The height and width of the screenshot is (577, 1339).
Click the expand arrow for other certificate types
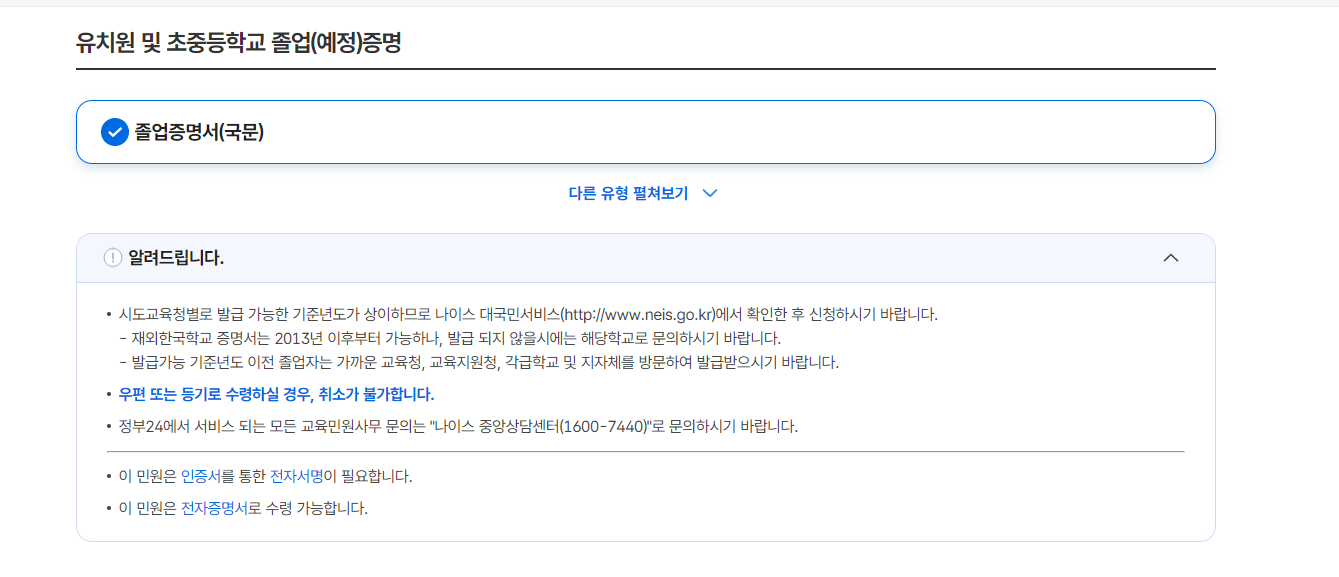[712, 193]
